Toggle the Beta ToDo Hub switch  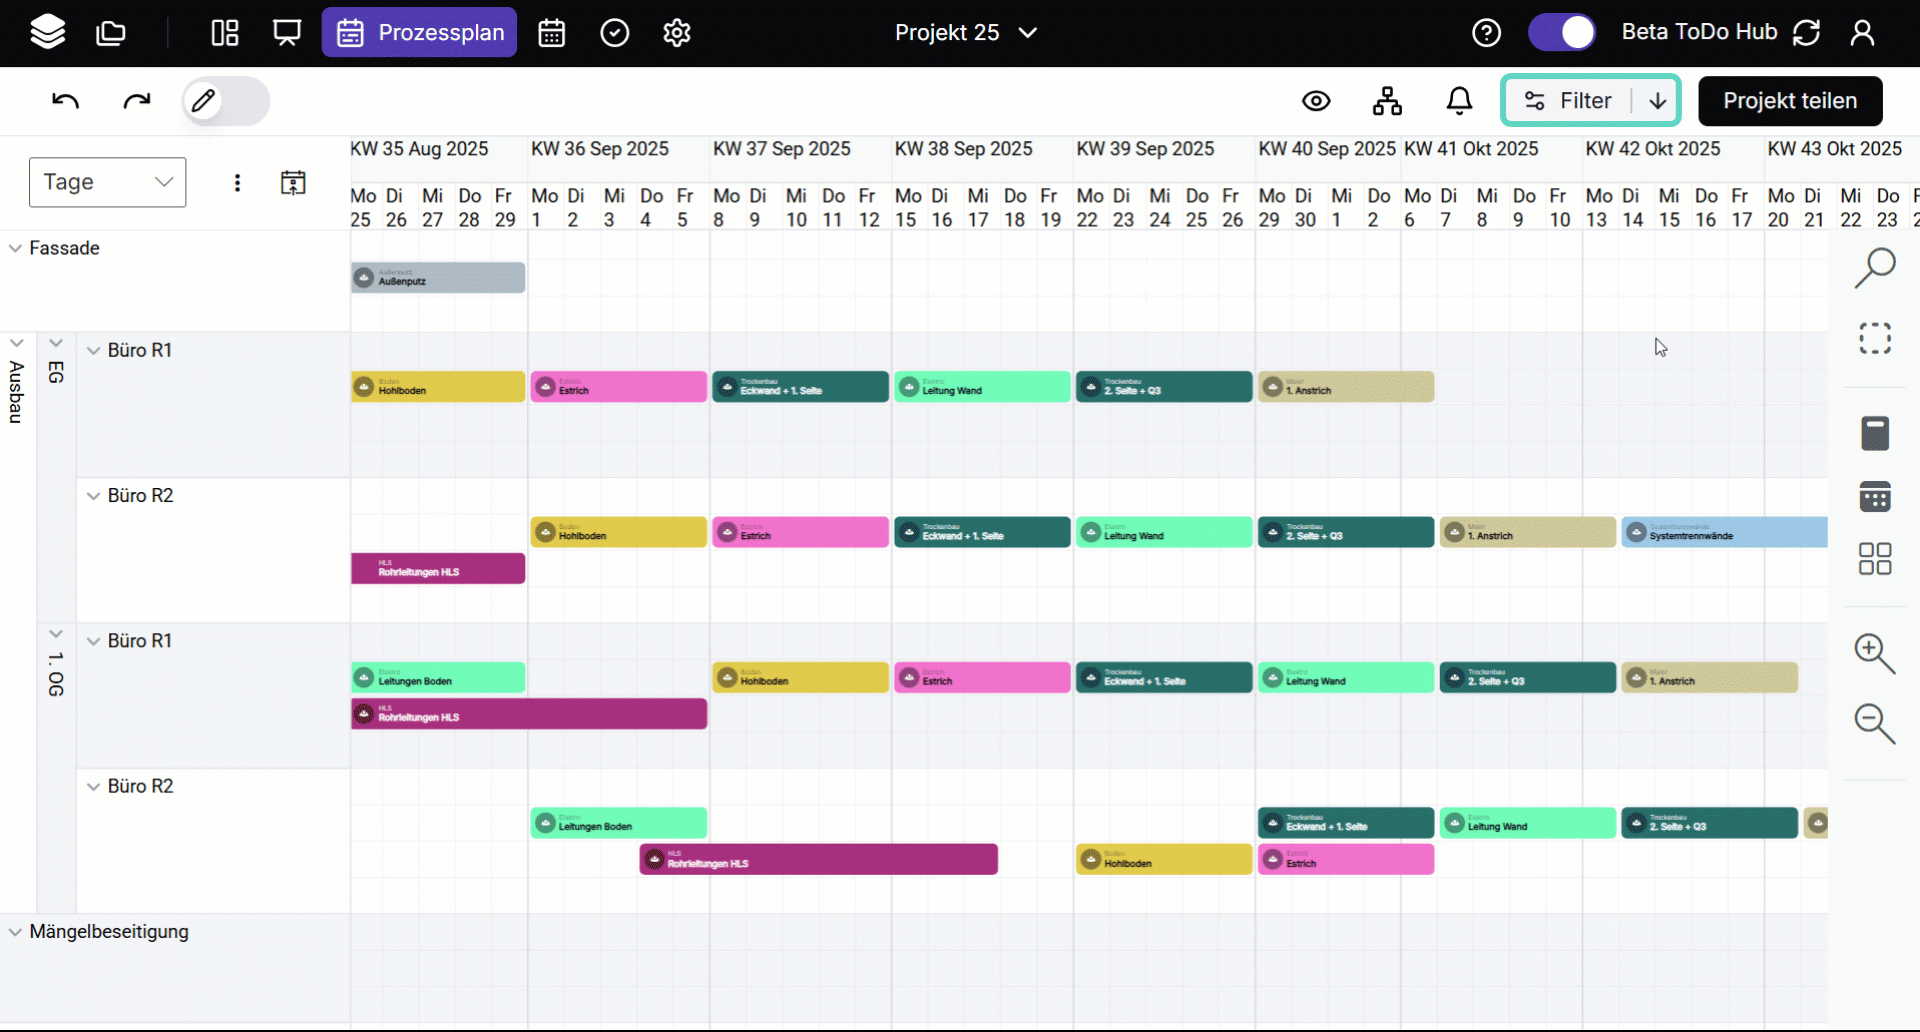pos(1562,32)
